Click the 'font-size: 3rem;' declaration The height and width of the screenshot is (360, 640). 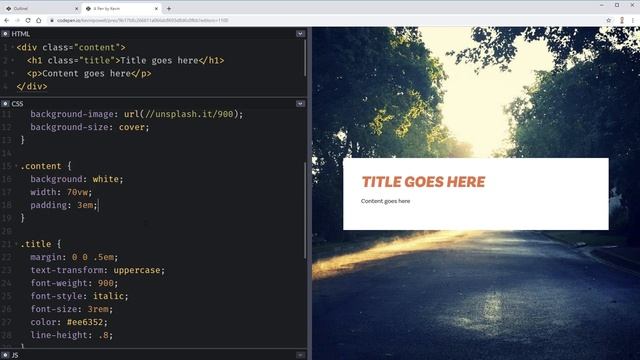pyautogui.click(x=71, y=309)
